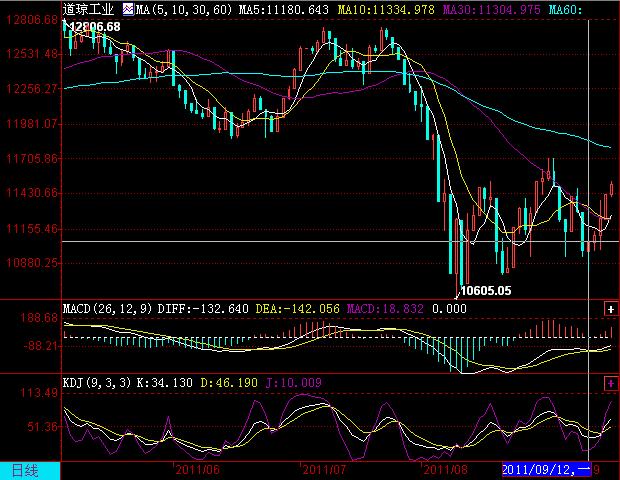
Task: Click the 51.36 KDJ axis label
Action: point(43,427)
